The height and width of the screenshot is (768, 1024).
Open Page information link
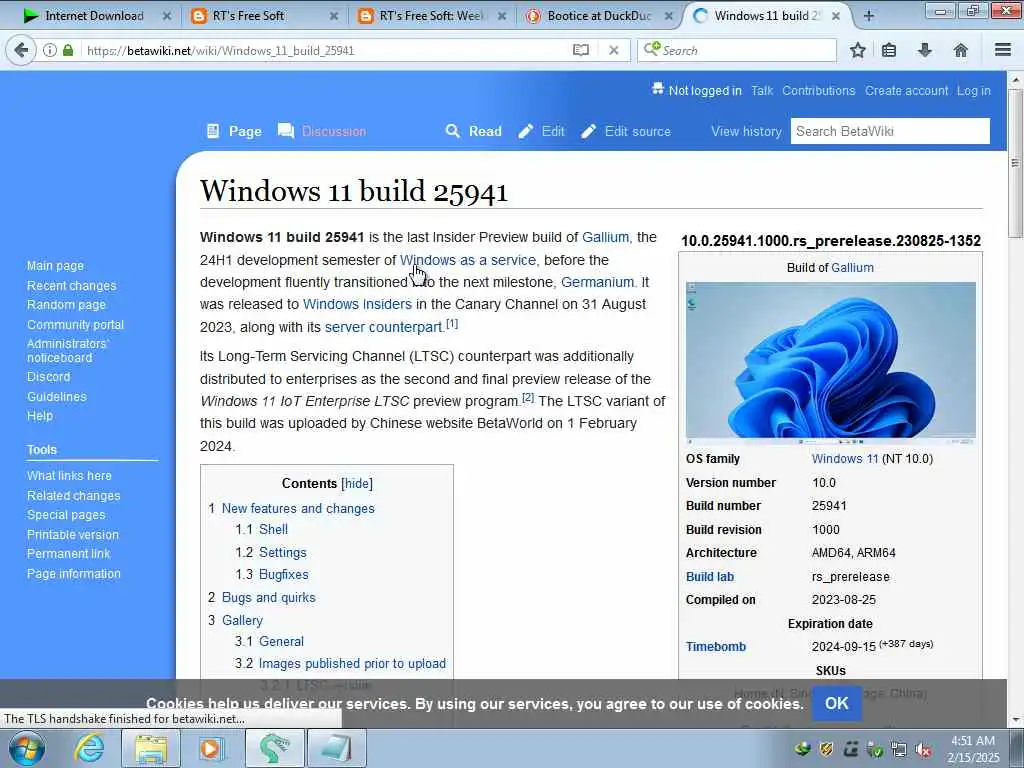[x=74, y=573]
